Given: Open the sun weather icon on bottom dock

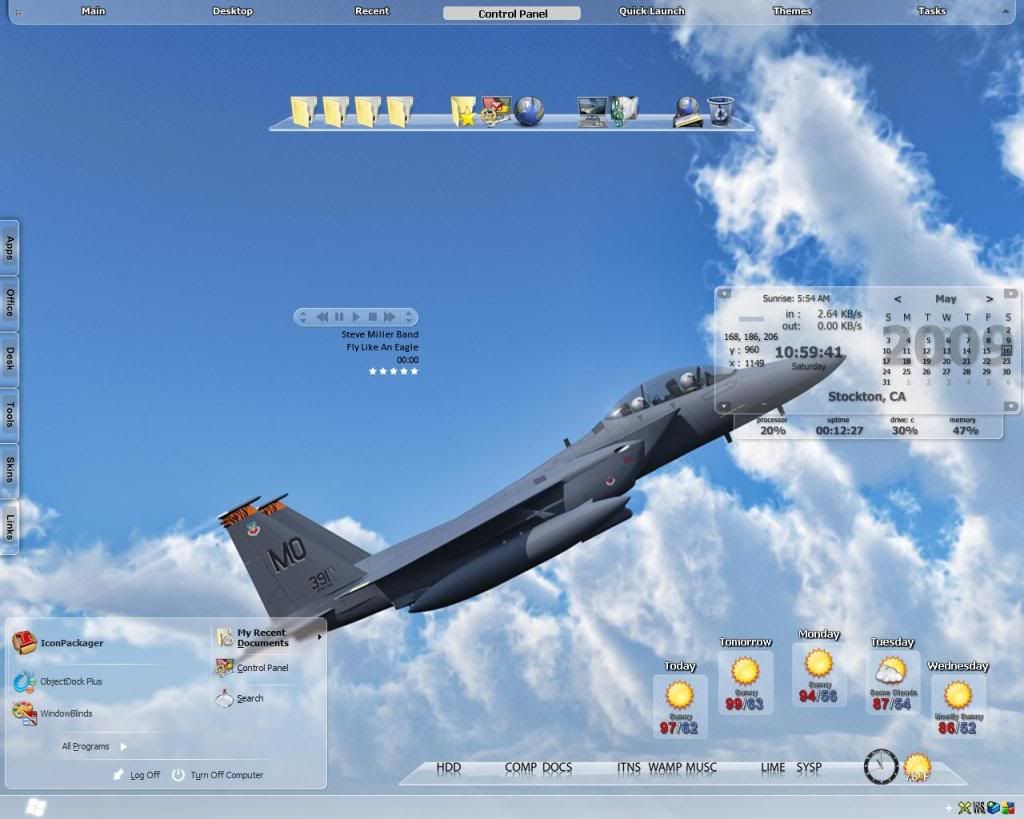Looking at the screenshot, I should point(918,768).
